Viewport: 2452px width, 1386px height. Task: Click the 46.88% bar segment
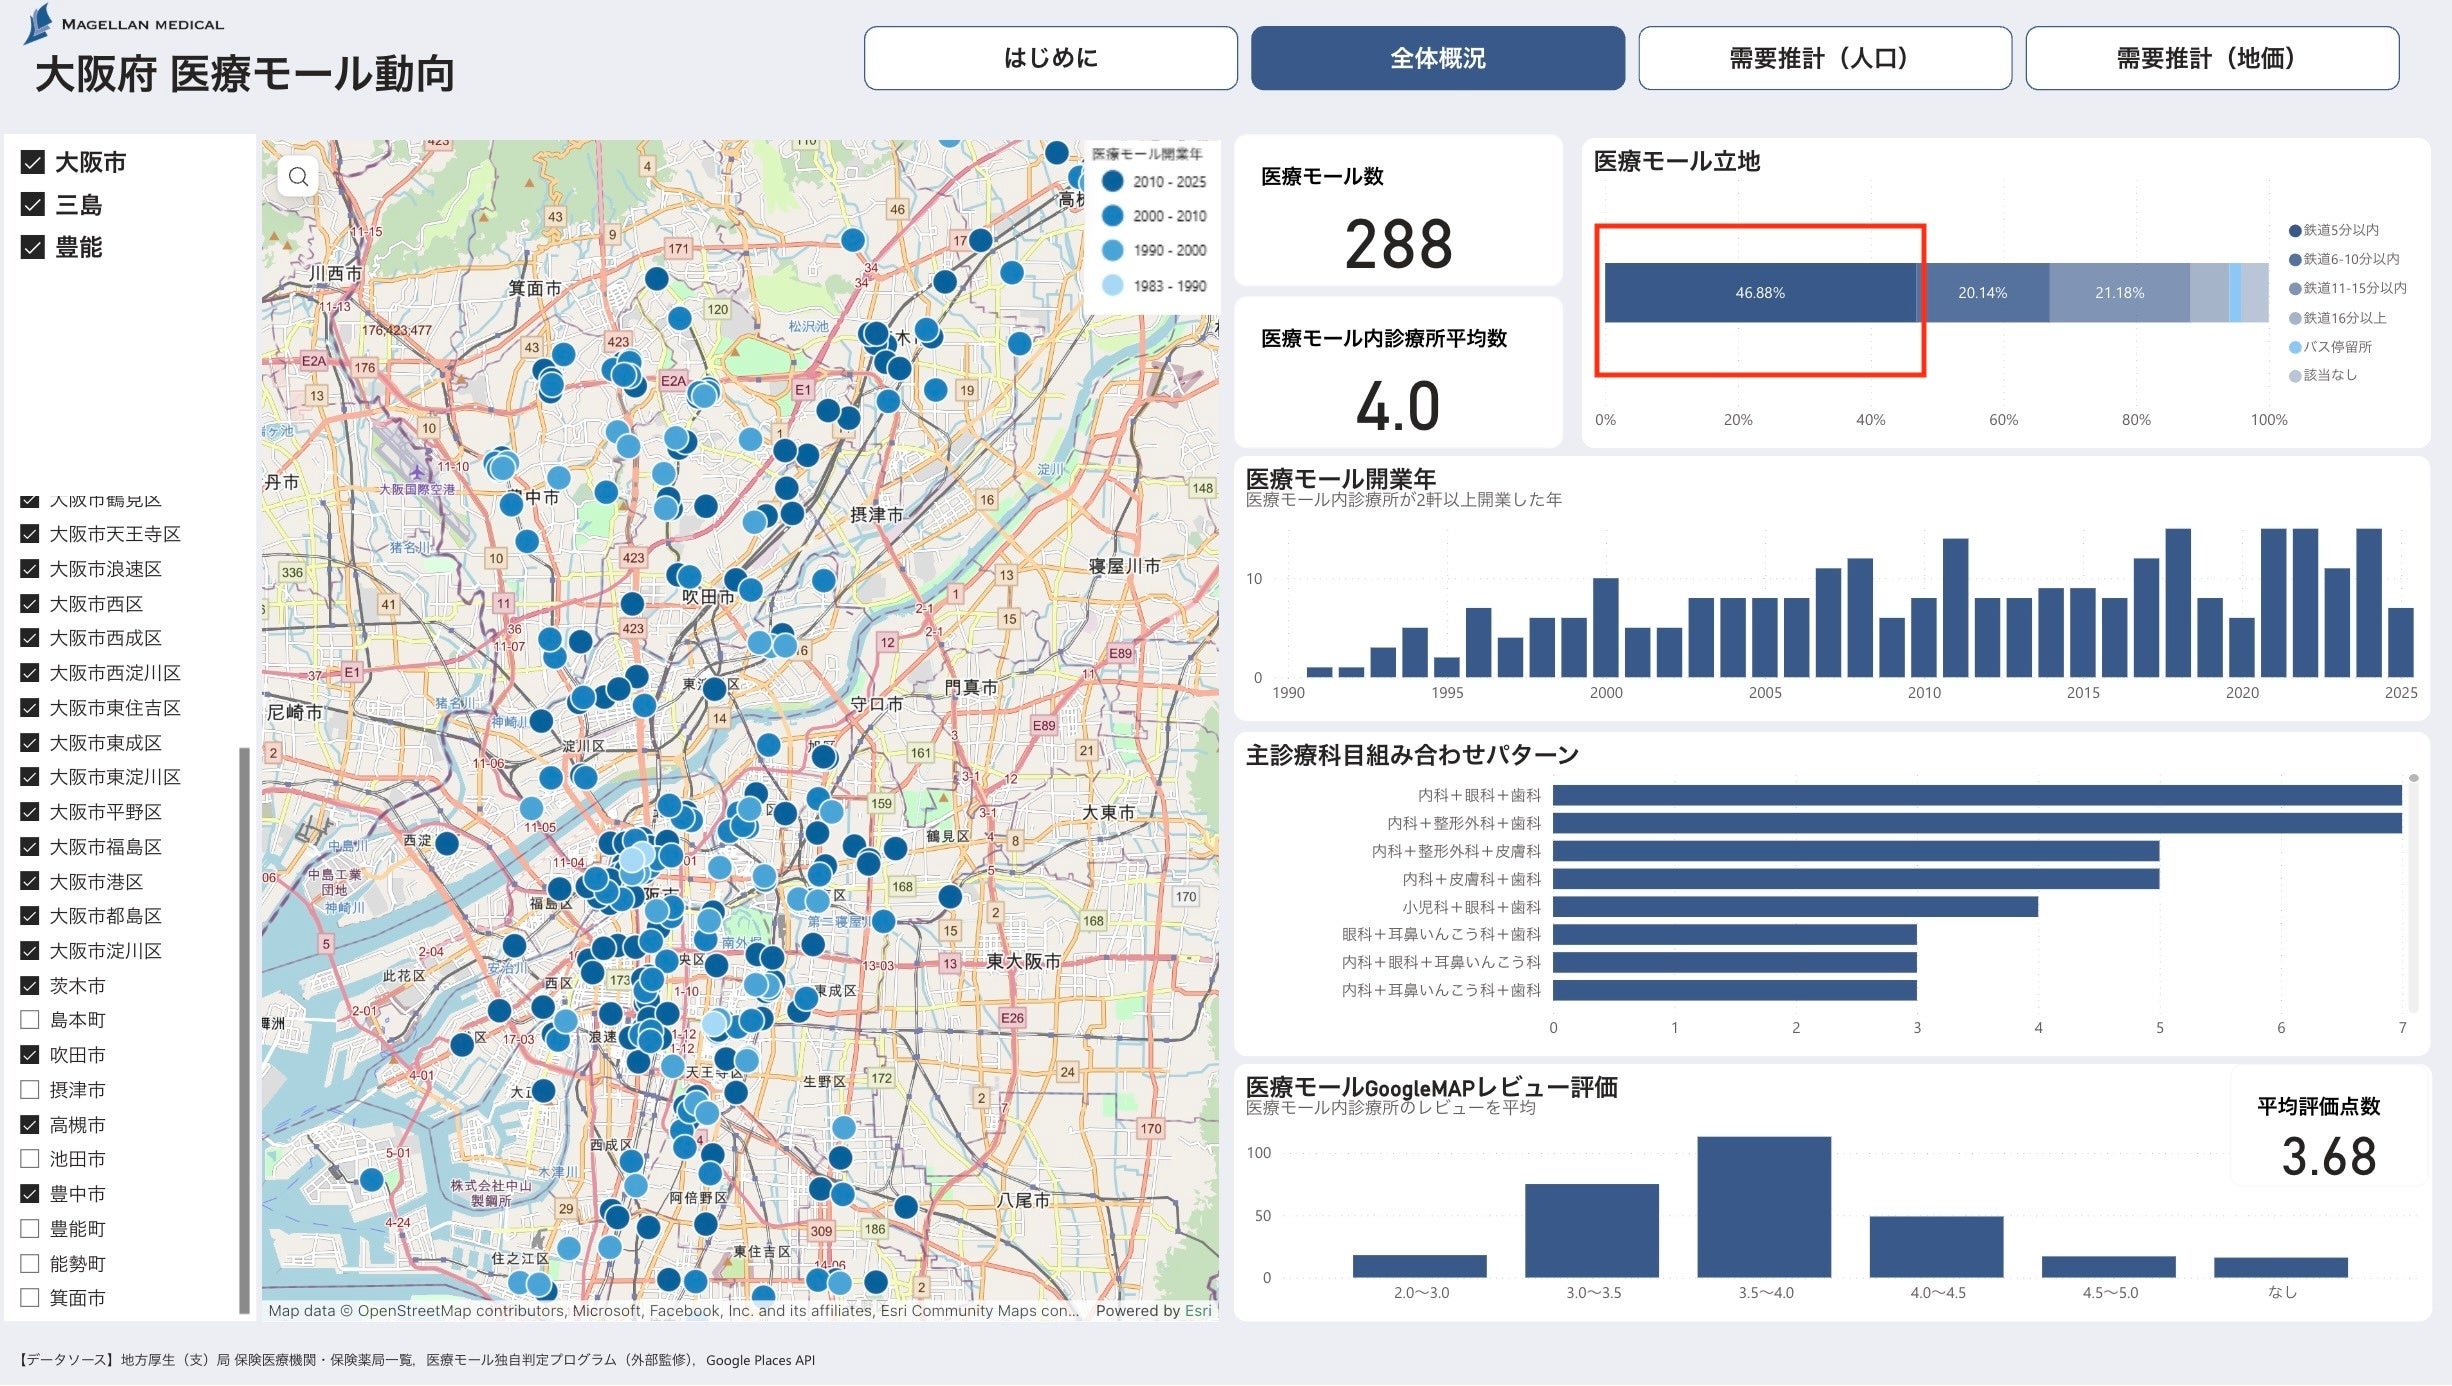pyautogui.click(x=1759, y=293)
